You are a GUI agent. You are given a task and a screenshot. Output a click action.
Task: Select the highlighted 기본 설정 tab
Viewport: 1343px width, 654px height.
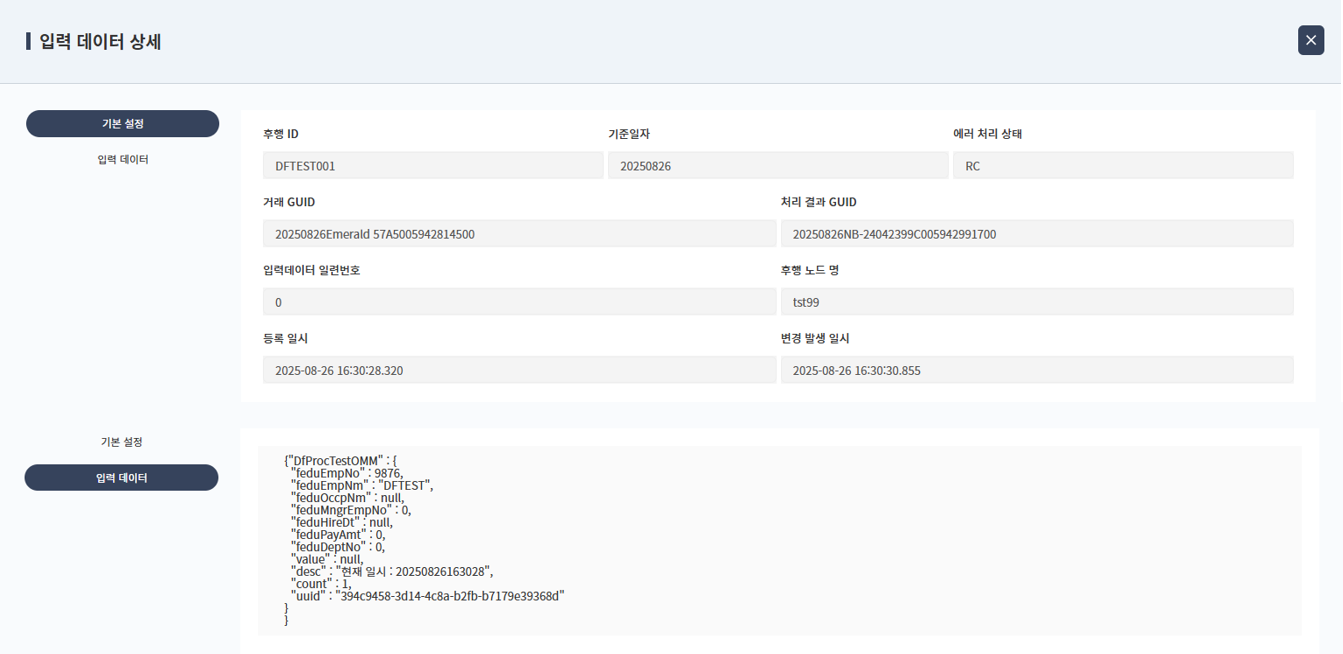click(122, 124)
